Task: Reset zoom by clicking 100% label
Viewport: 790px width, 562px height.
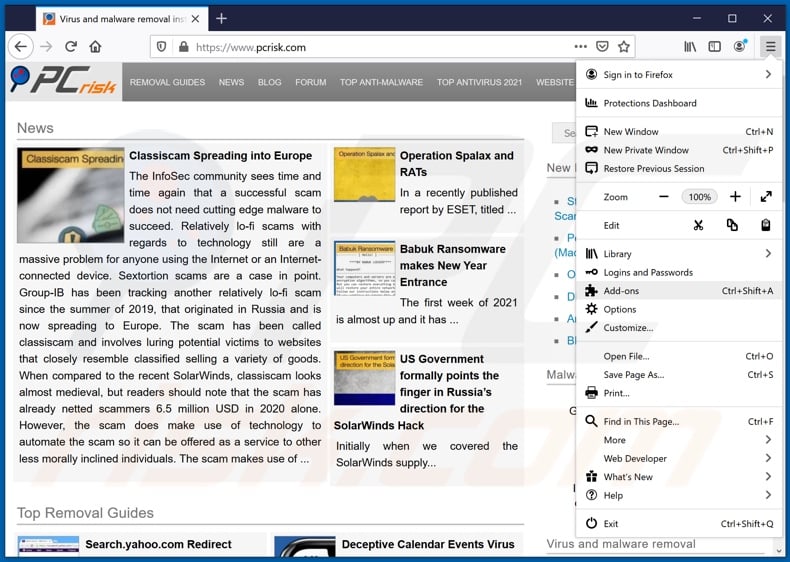Action: click(x=699, y=197)
